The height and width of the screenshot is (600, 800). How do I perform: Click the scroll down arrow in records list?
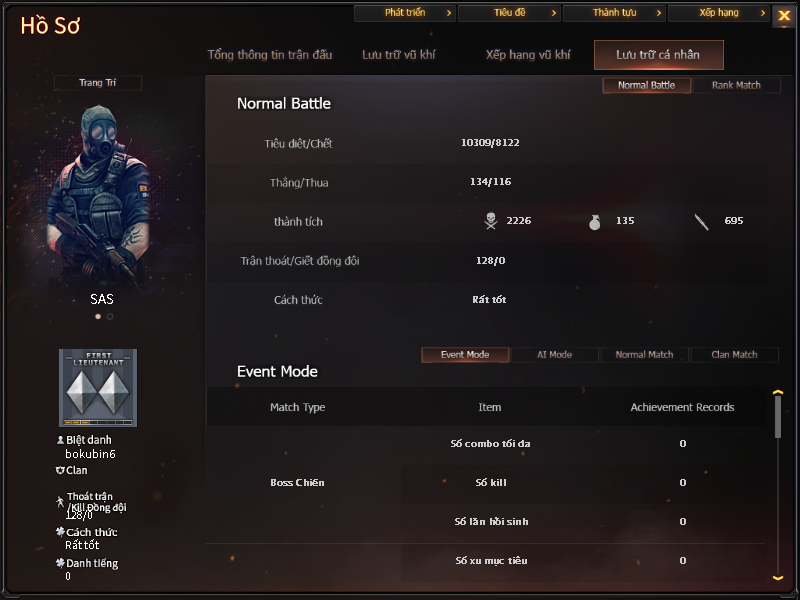click(x=778, y=577)
